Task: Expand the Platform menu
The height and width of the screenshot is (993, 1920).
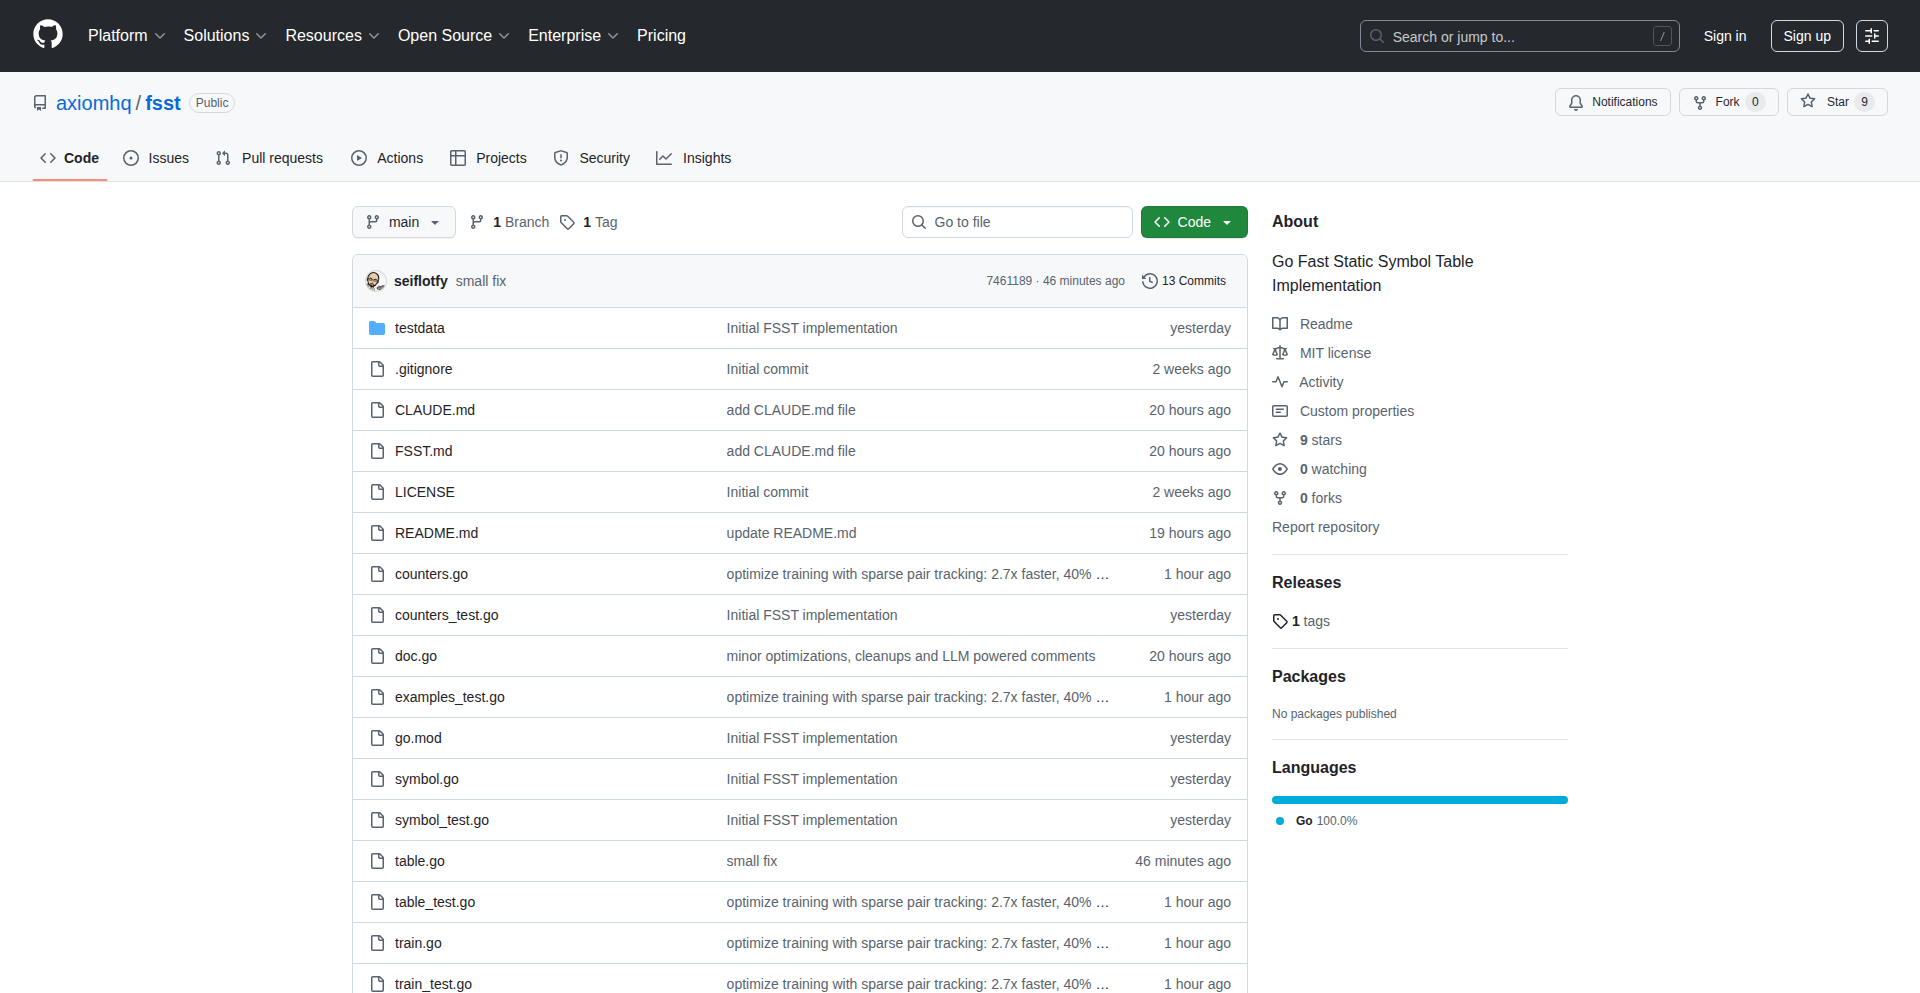Action: click(x=126, y=35)
